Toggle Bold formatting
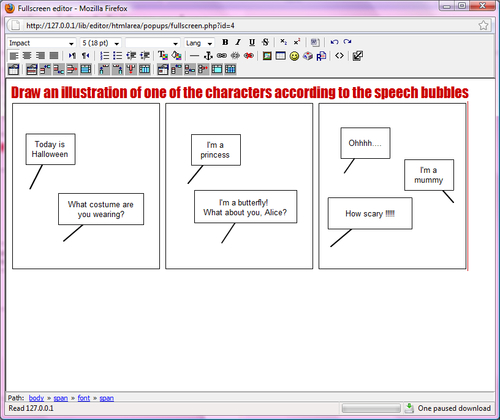 tap(225, 42)
